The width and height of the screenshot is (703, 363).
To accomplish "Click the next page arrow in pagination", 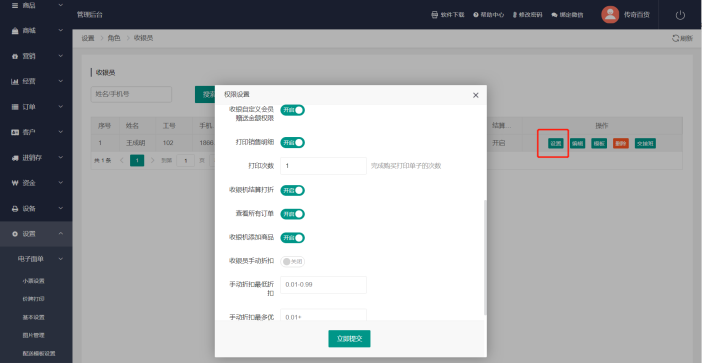I will pyautogui.click(x=152, y=160).
